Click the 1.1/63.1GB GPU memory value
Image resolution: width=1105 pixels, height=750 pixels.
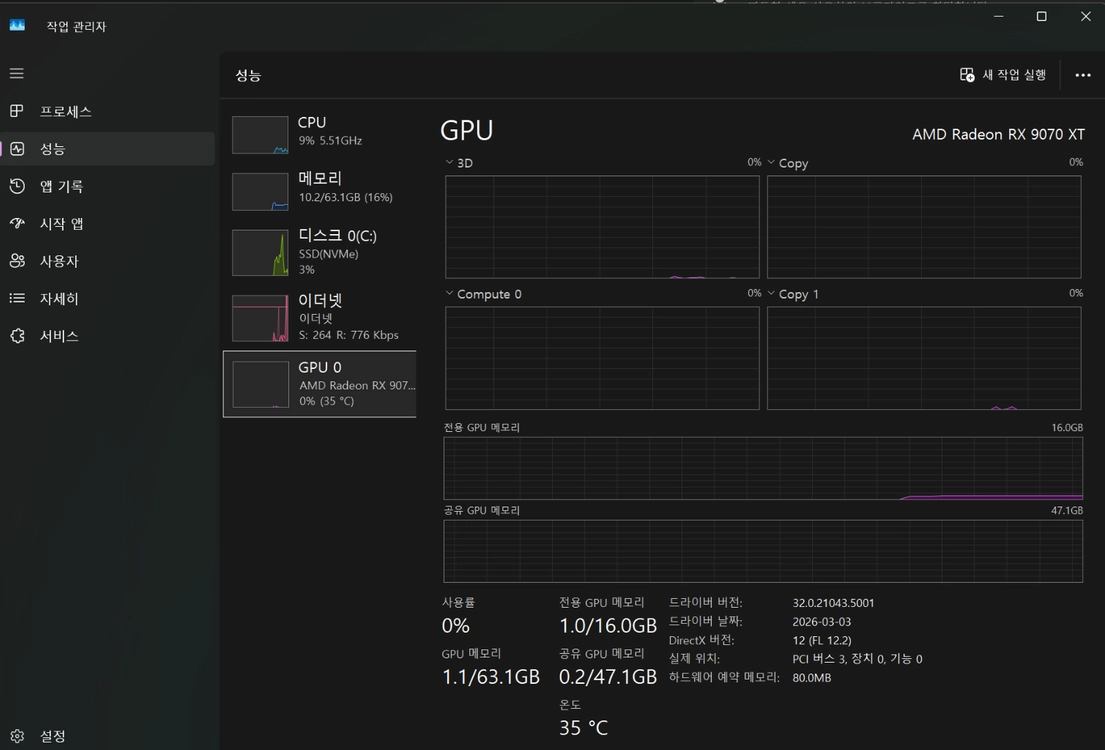point(490,677)
